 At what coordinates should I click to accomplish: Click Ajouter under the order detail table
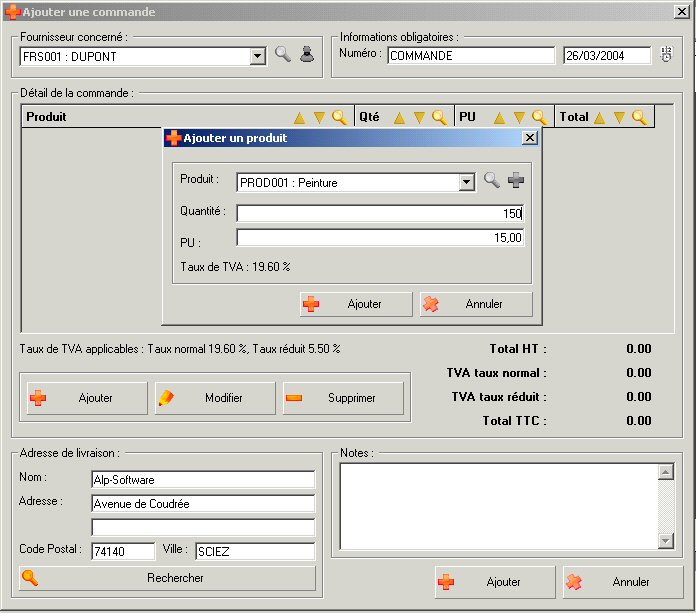click(87, 398)
